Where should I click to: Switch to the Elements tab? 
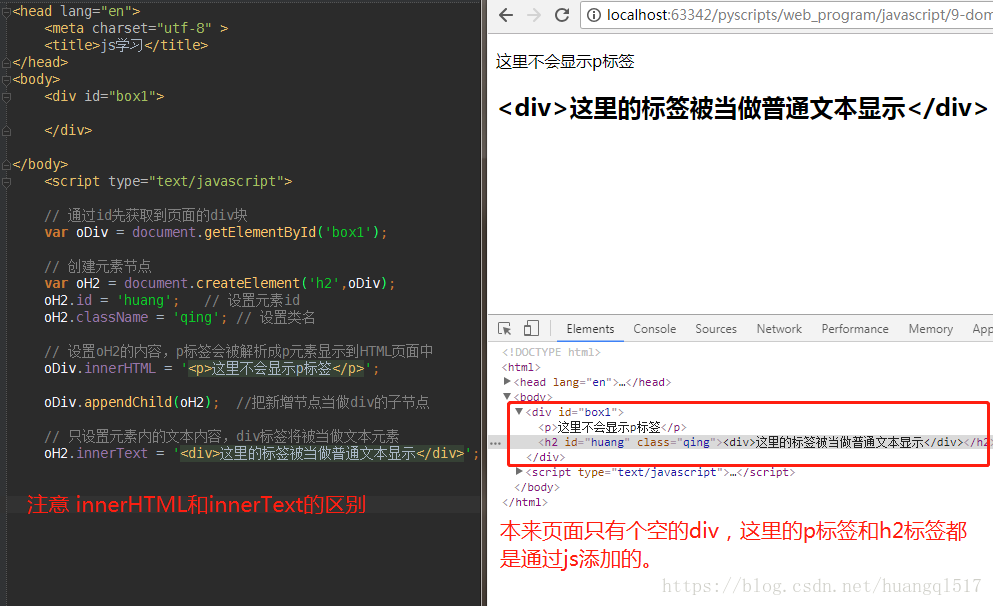tap(590, 329)
